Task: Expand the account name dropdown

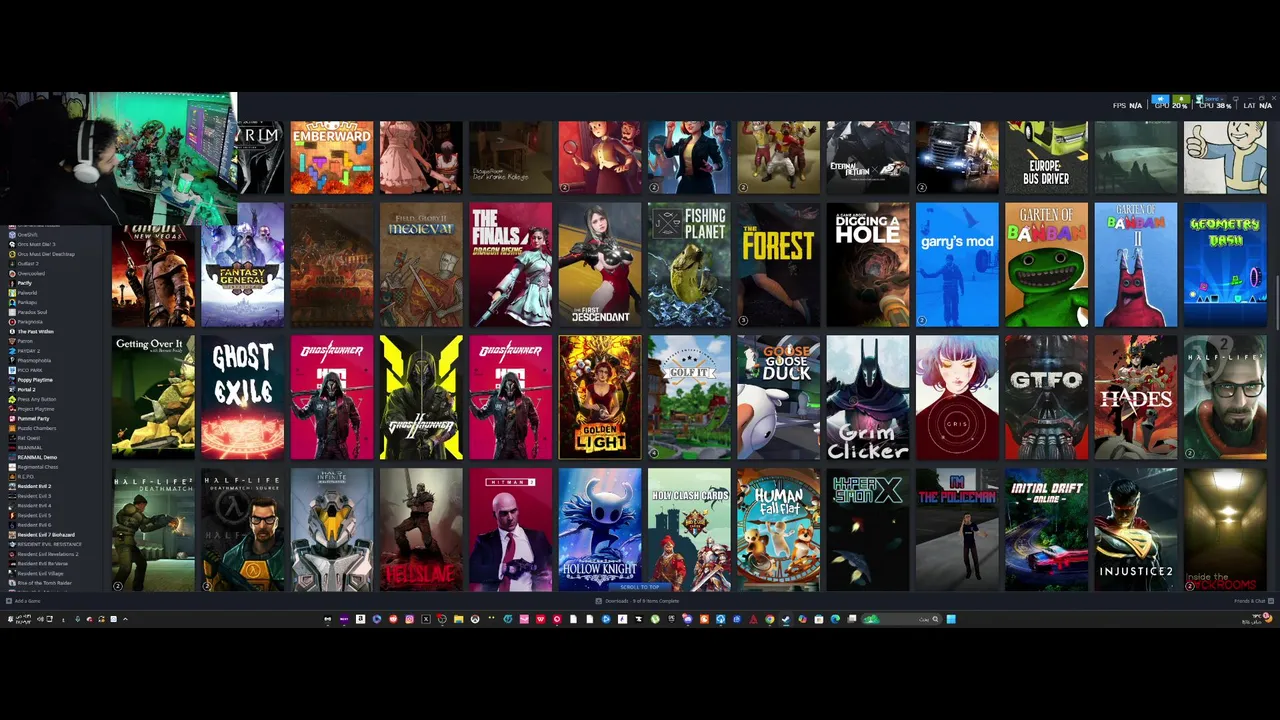Action: pyautogui.click(x=1211, y=99)
